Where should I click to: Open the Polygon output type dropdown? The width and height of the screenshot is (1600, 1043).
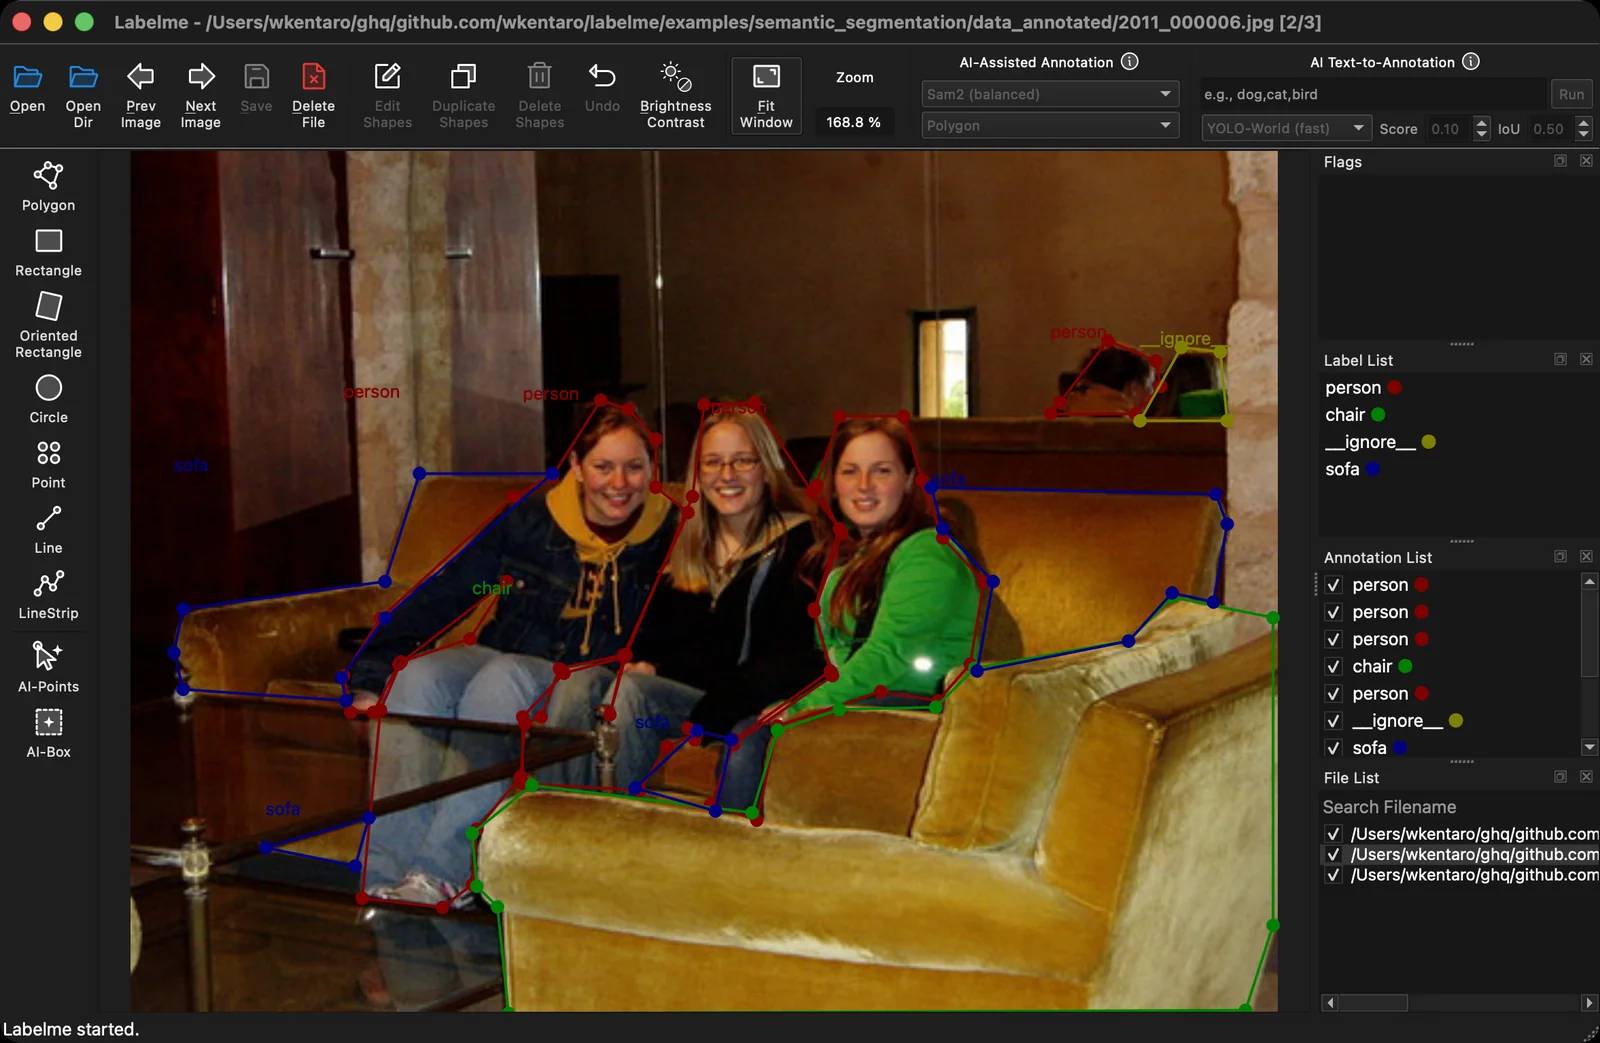coord(1049,126)
